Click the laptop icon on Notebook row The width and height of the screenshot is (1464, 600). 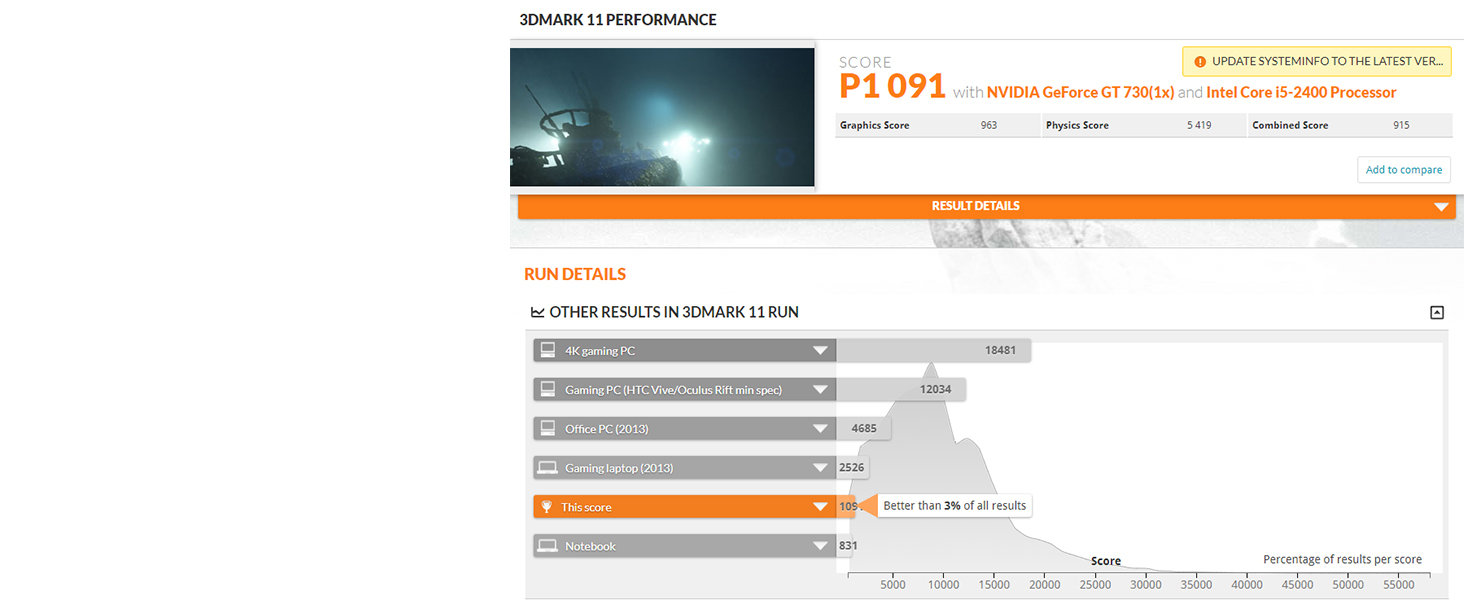click(547, 546)
